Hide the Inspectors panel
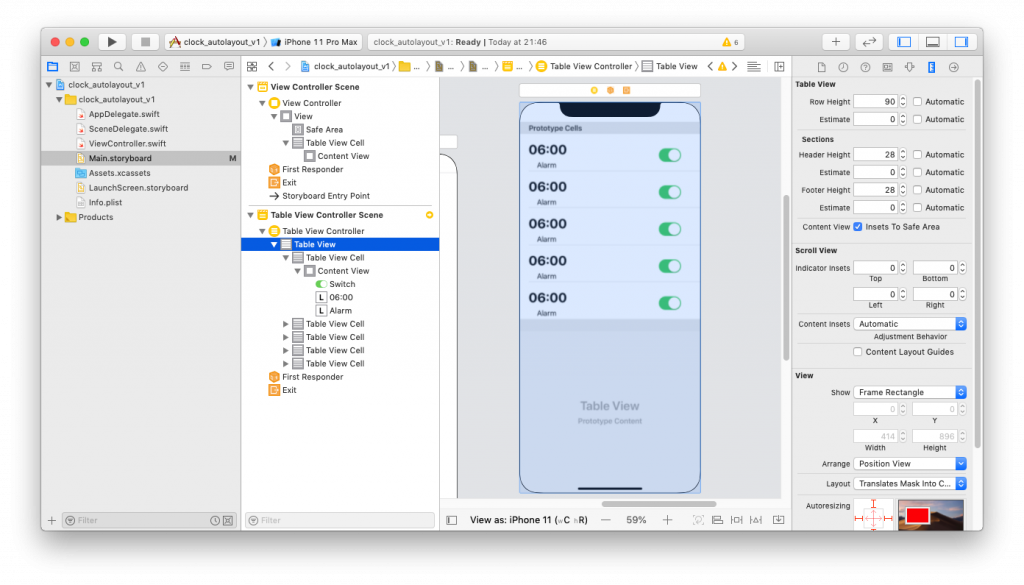The width and height of the screenshot is (1024, 585). 961,42
